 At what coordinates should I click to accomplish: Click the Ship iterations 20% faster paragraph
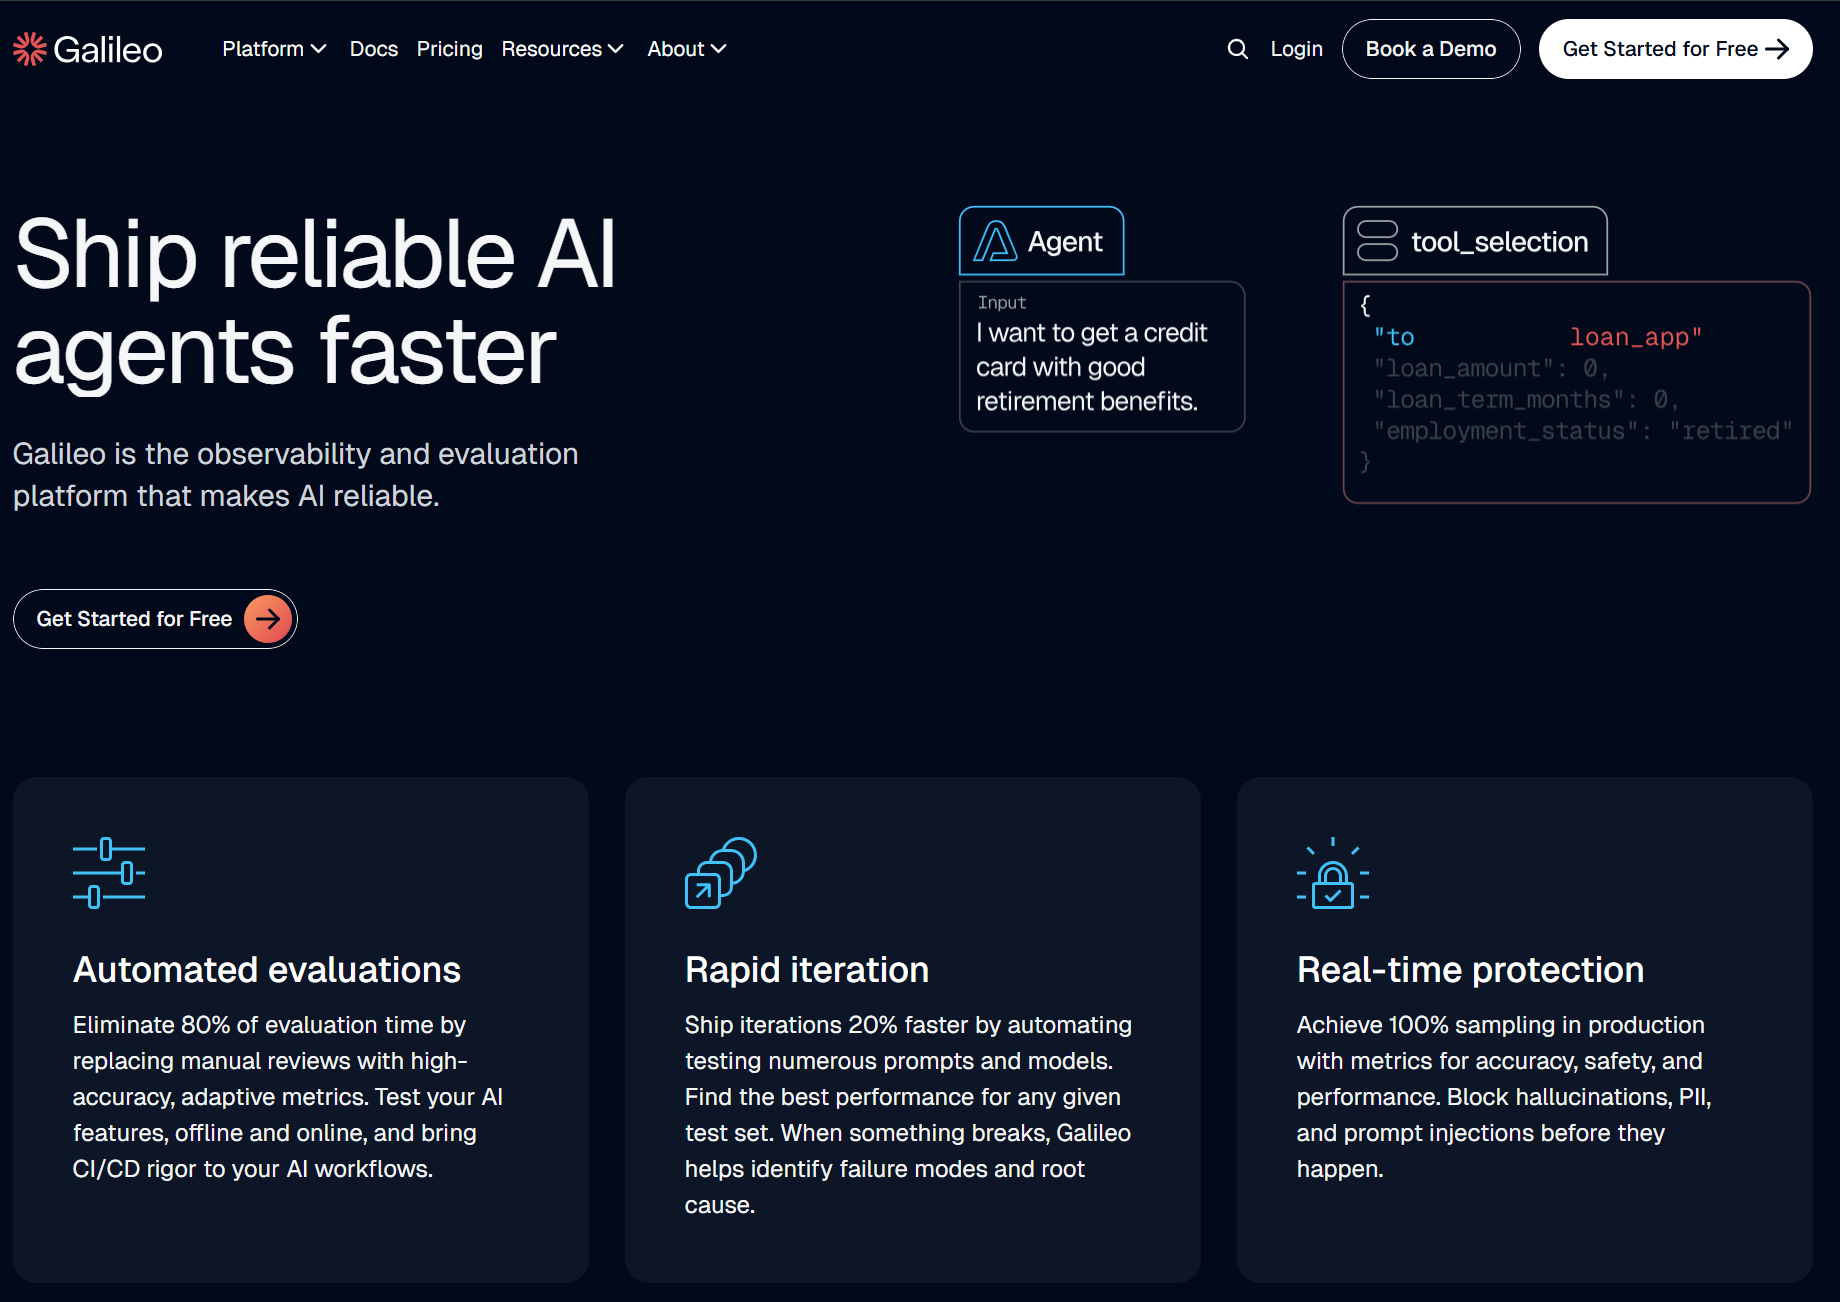pos(908,1115)
